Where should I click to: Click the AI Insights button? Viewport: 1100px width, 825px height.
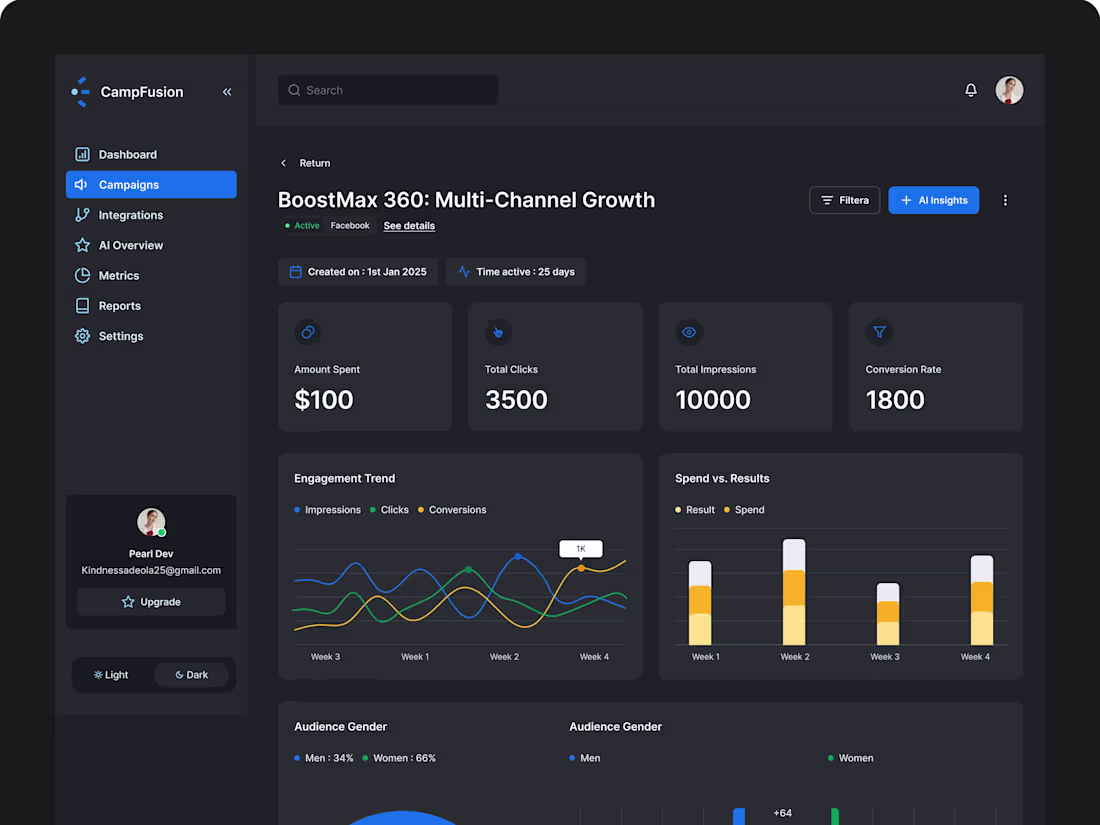point(933,200)
